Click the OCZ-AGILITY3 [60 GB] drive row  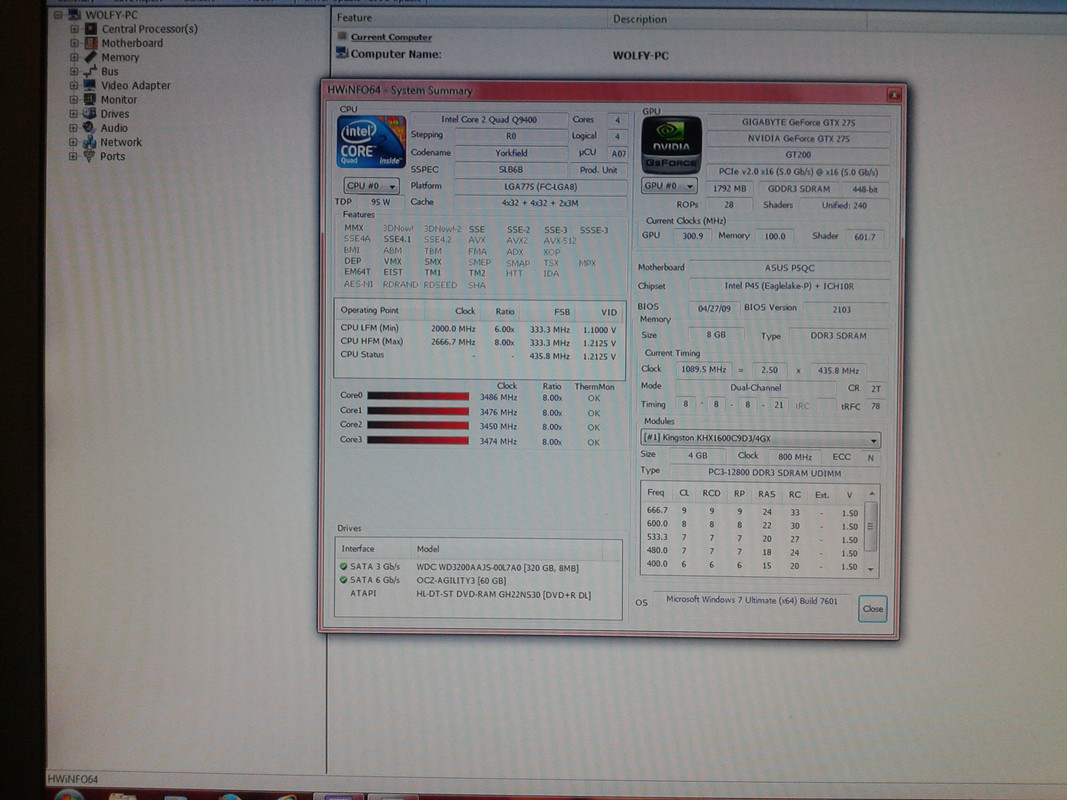click(x=478, y=580)
